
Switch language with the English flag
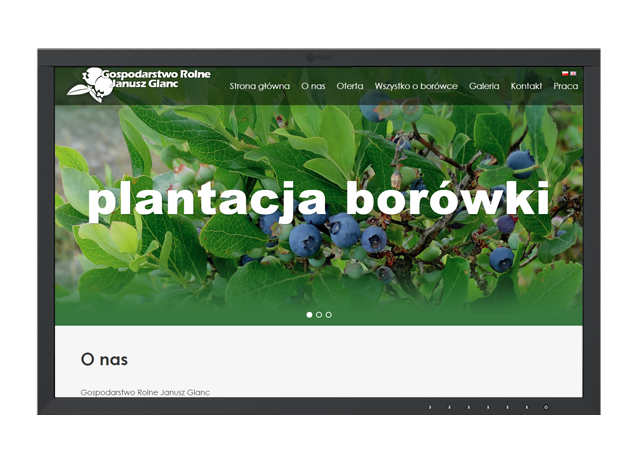(x=574, y=74)
